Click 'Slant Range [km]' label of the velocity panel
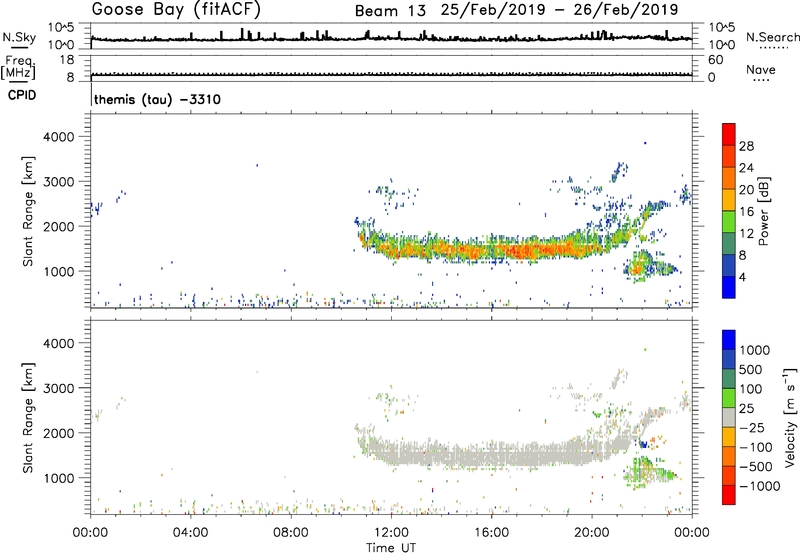The image size is (800, 554). tap(28, 418)
